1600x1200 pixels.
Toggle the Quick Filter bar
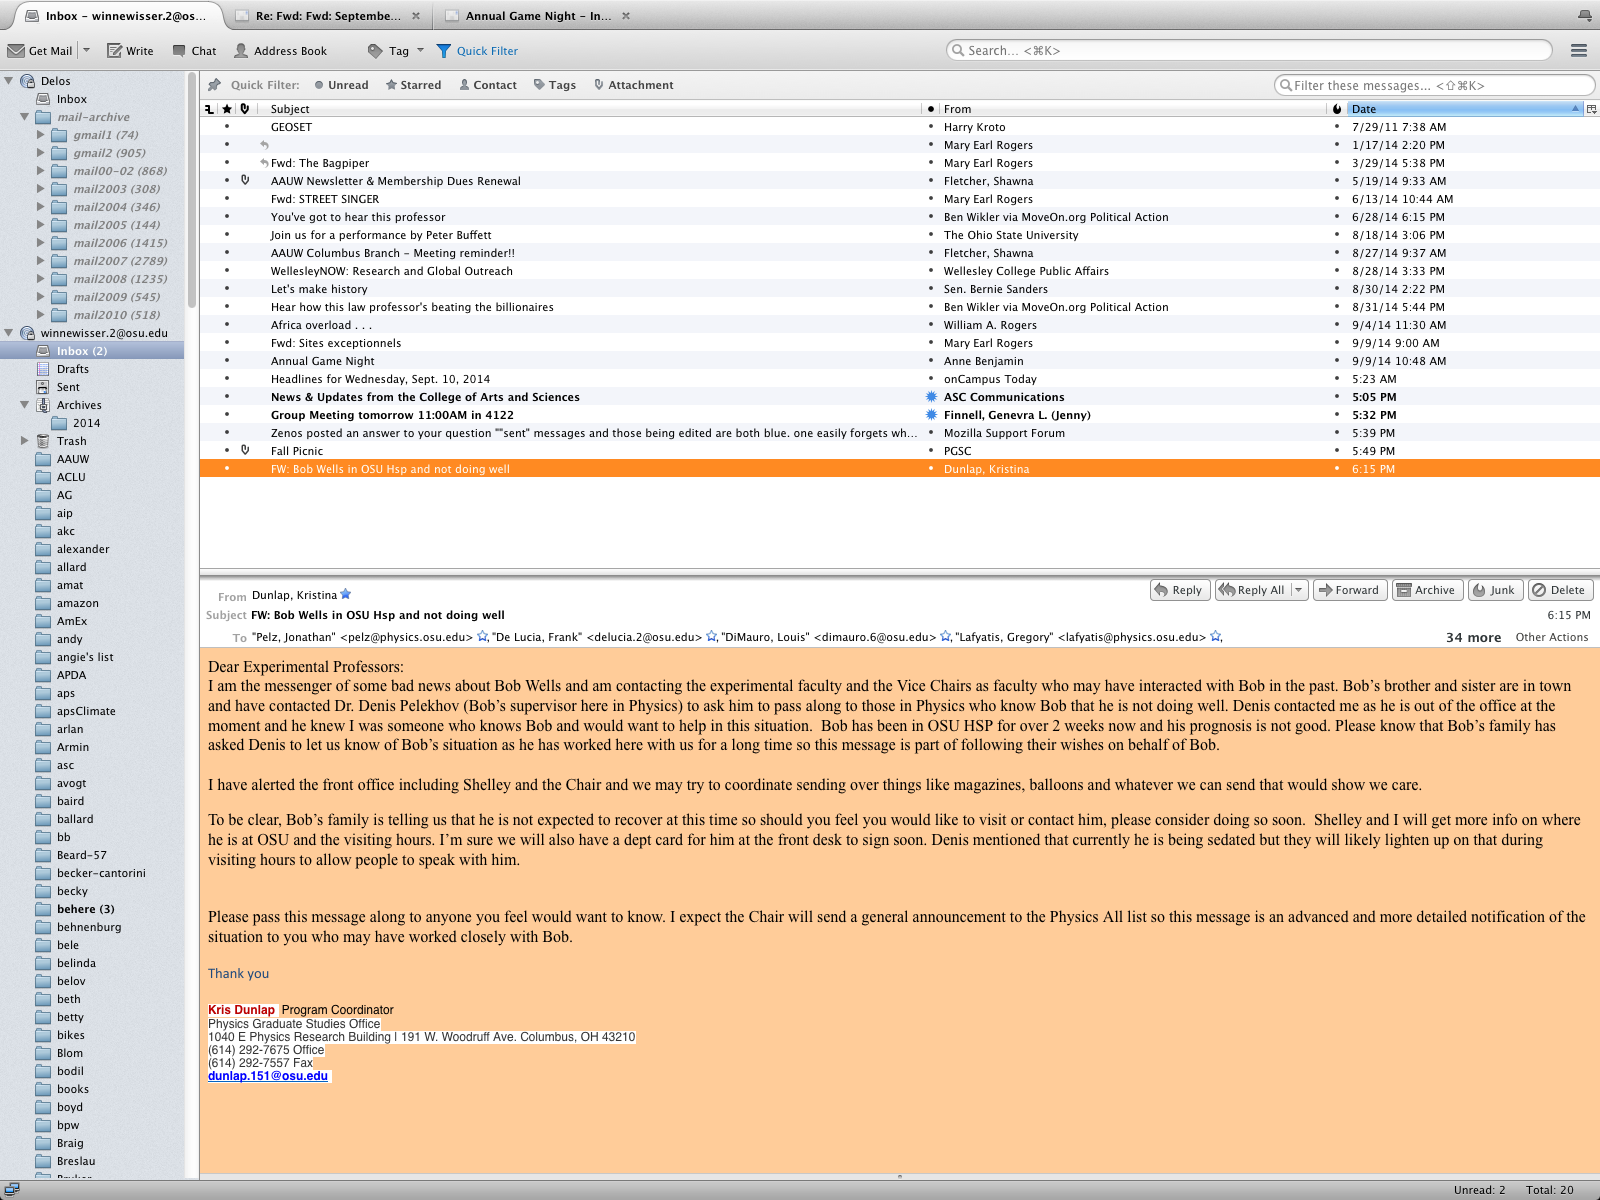(477, 51)
